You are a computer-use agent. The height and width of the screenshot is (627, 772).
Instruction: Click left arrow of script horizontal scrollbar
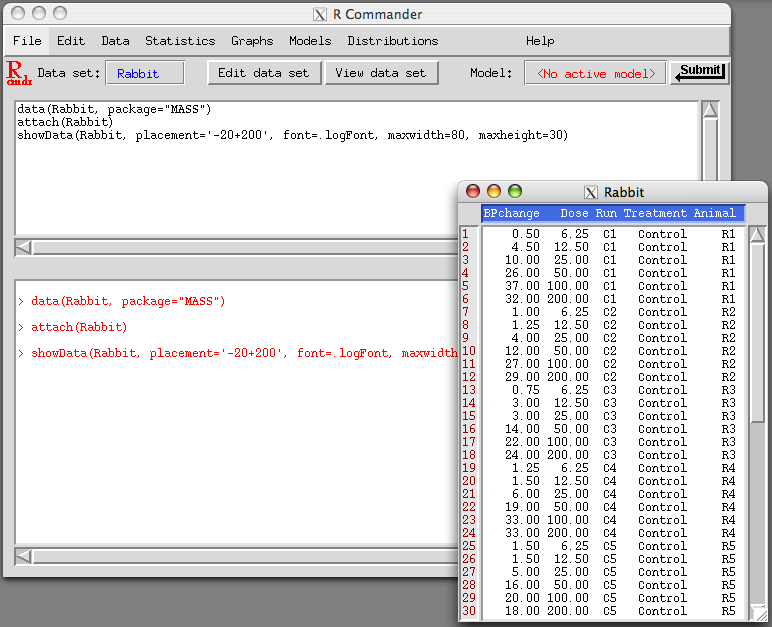(24, 247)
